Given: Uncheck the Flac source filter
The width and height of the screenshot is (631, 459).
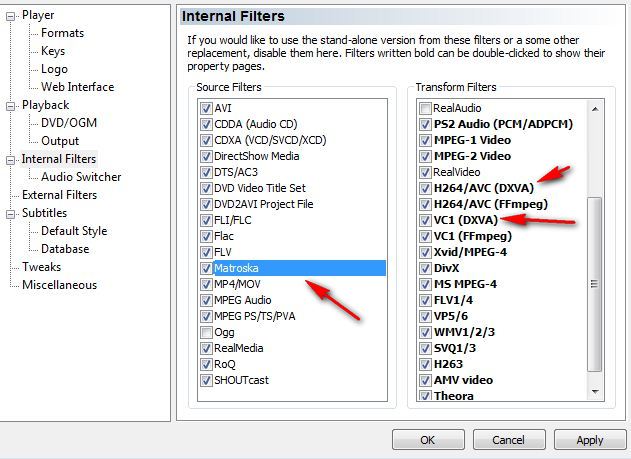Looking at the screenshot, I should click(x=206, y=236).
